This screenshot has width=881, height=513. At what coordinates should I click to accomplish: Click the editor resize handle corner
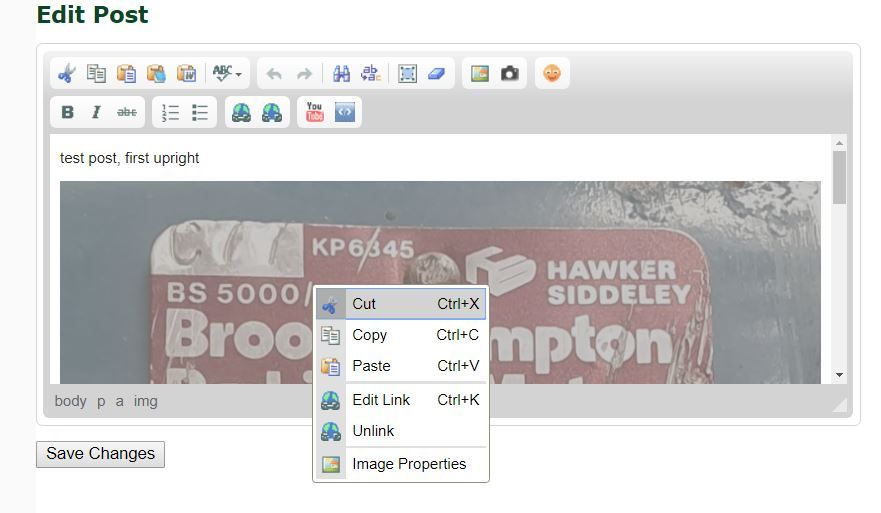tap(839, 405)
